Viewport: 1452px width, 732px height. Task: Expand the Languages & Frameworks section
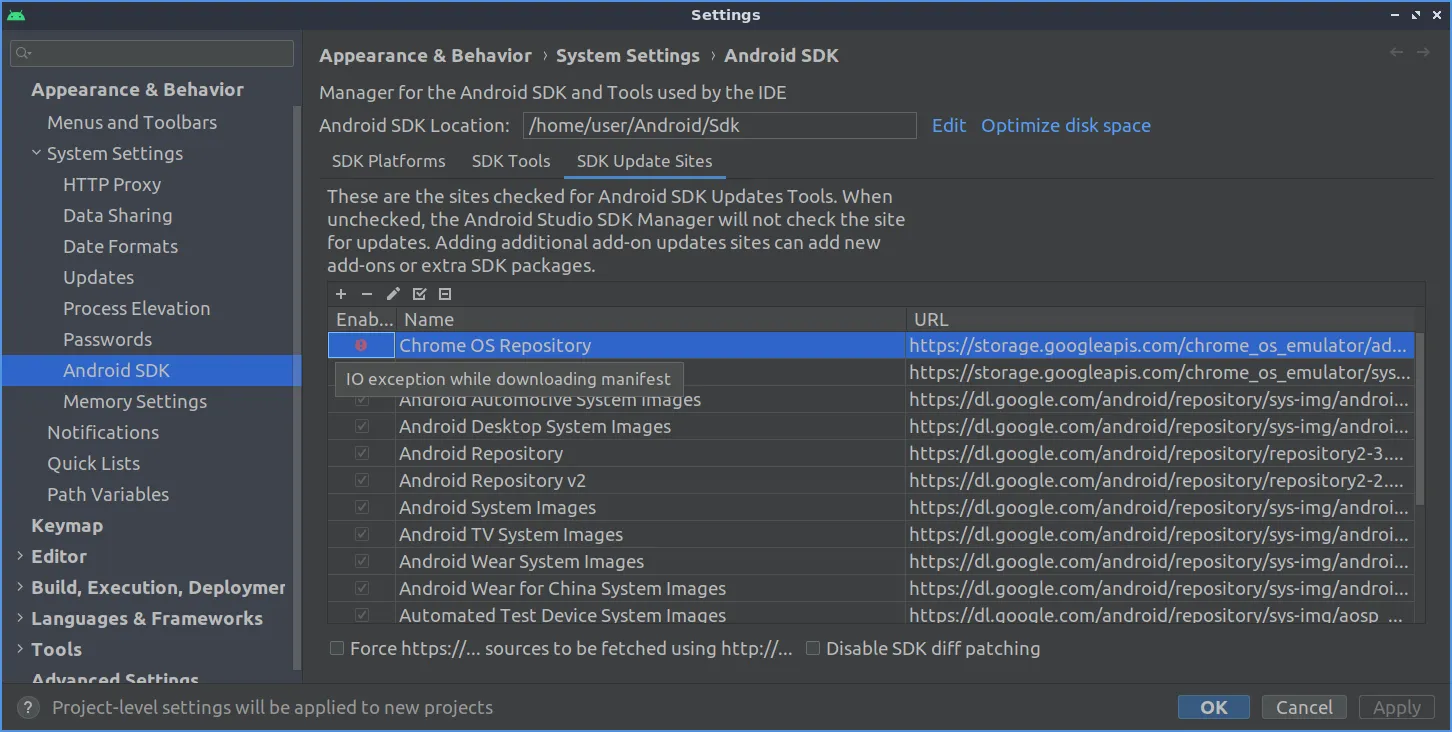click(21, 618)
